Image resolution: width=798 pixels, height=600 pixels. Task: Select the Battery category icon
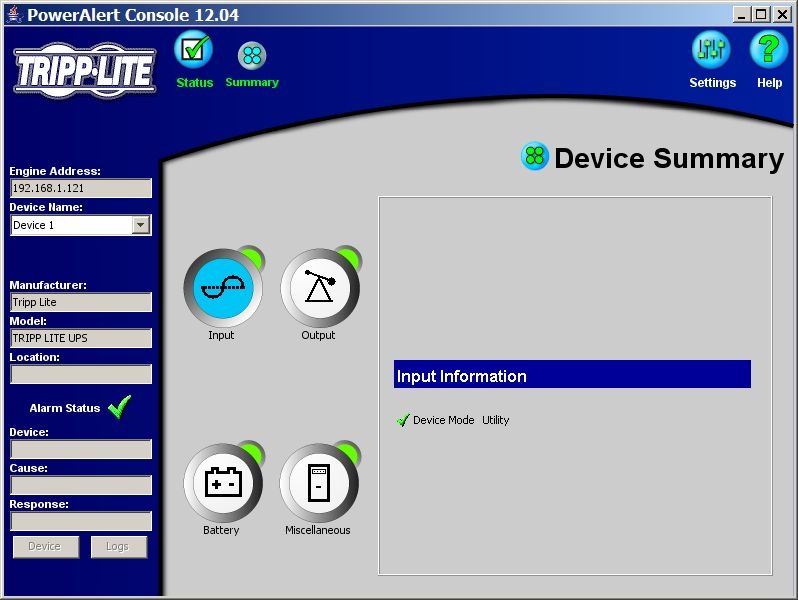click(223, 482)
